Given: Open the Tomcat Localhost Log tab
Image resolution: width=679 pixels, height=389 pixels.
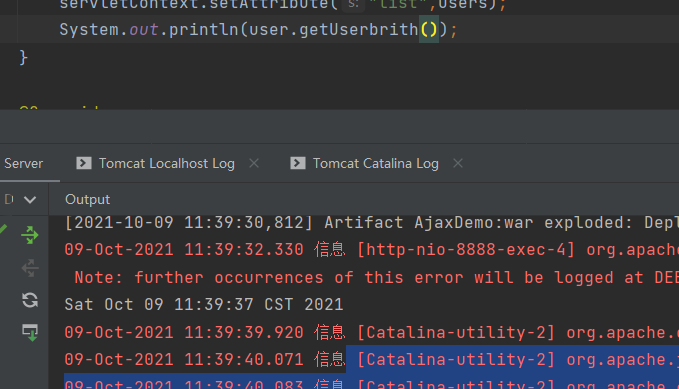Looking at the screenshot, I should (167, 164).
